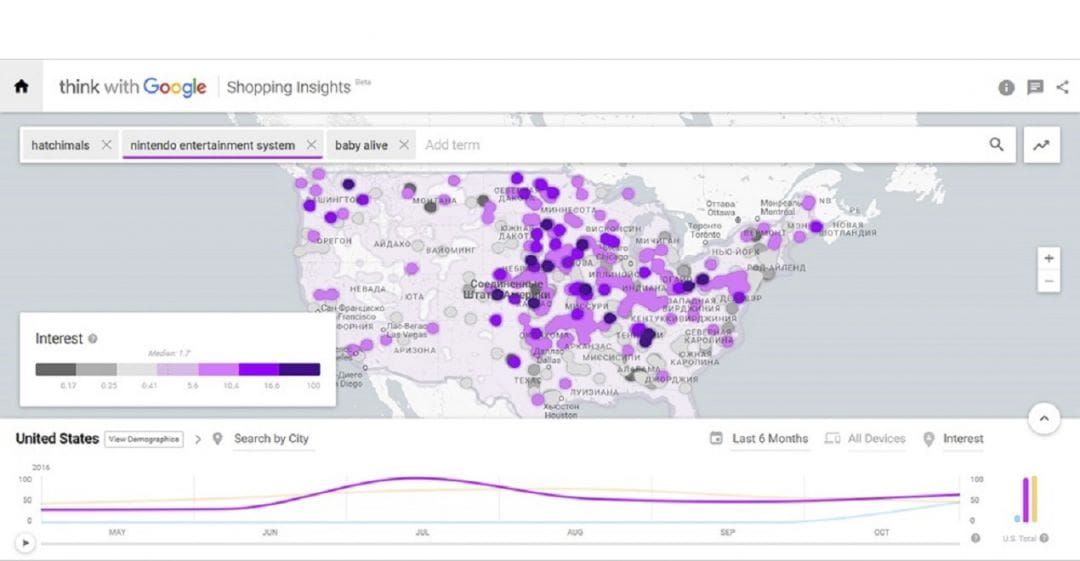Click the search magnifier icon
Screen dimensions: 1080x561
coord(996,144)
